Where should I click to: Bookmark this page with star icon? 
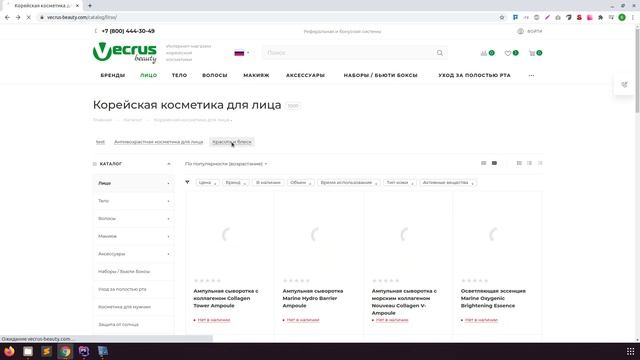[502, 18]
